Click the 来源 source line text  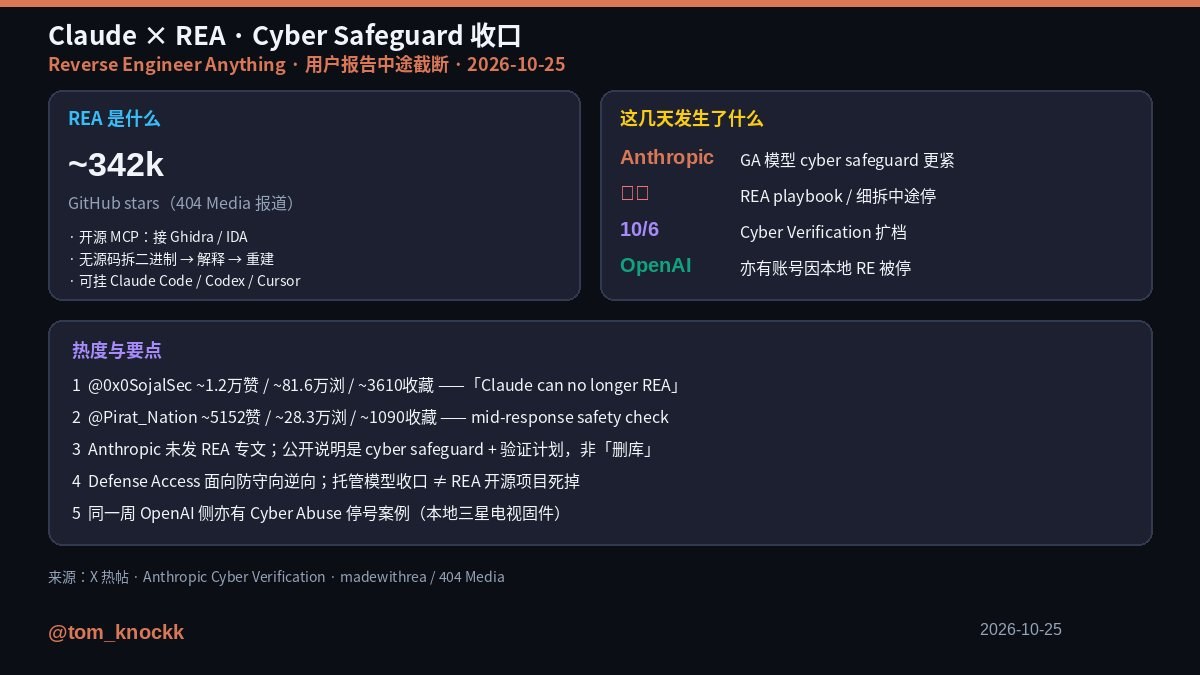pyautogui.click(x=276, y=576)
